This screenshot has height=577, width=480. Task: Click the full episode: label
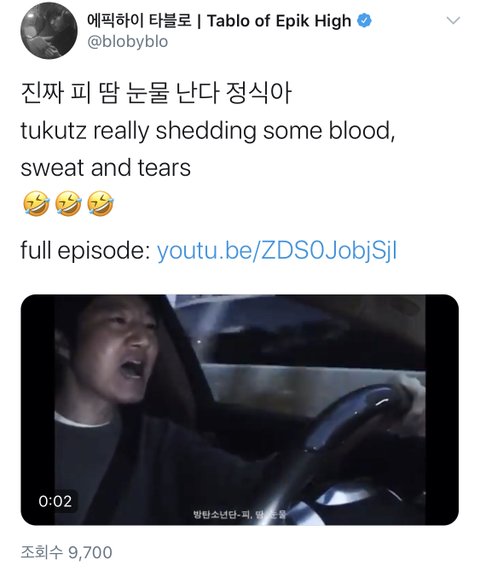(x=85, y=250)
